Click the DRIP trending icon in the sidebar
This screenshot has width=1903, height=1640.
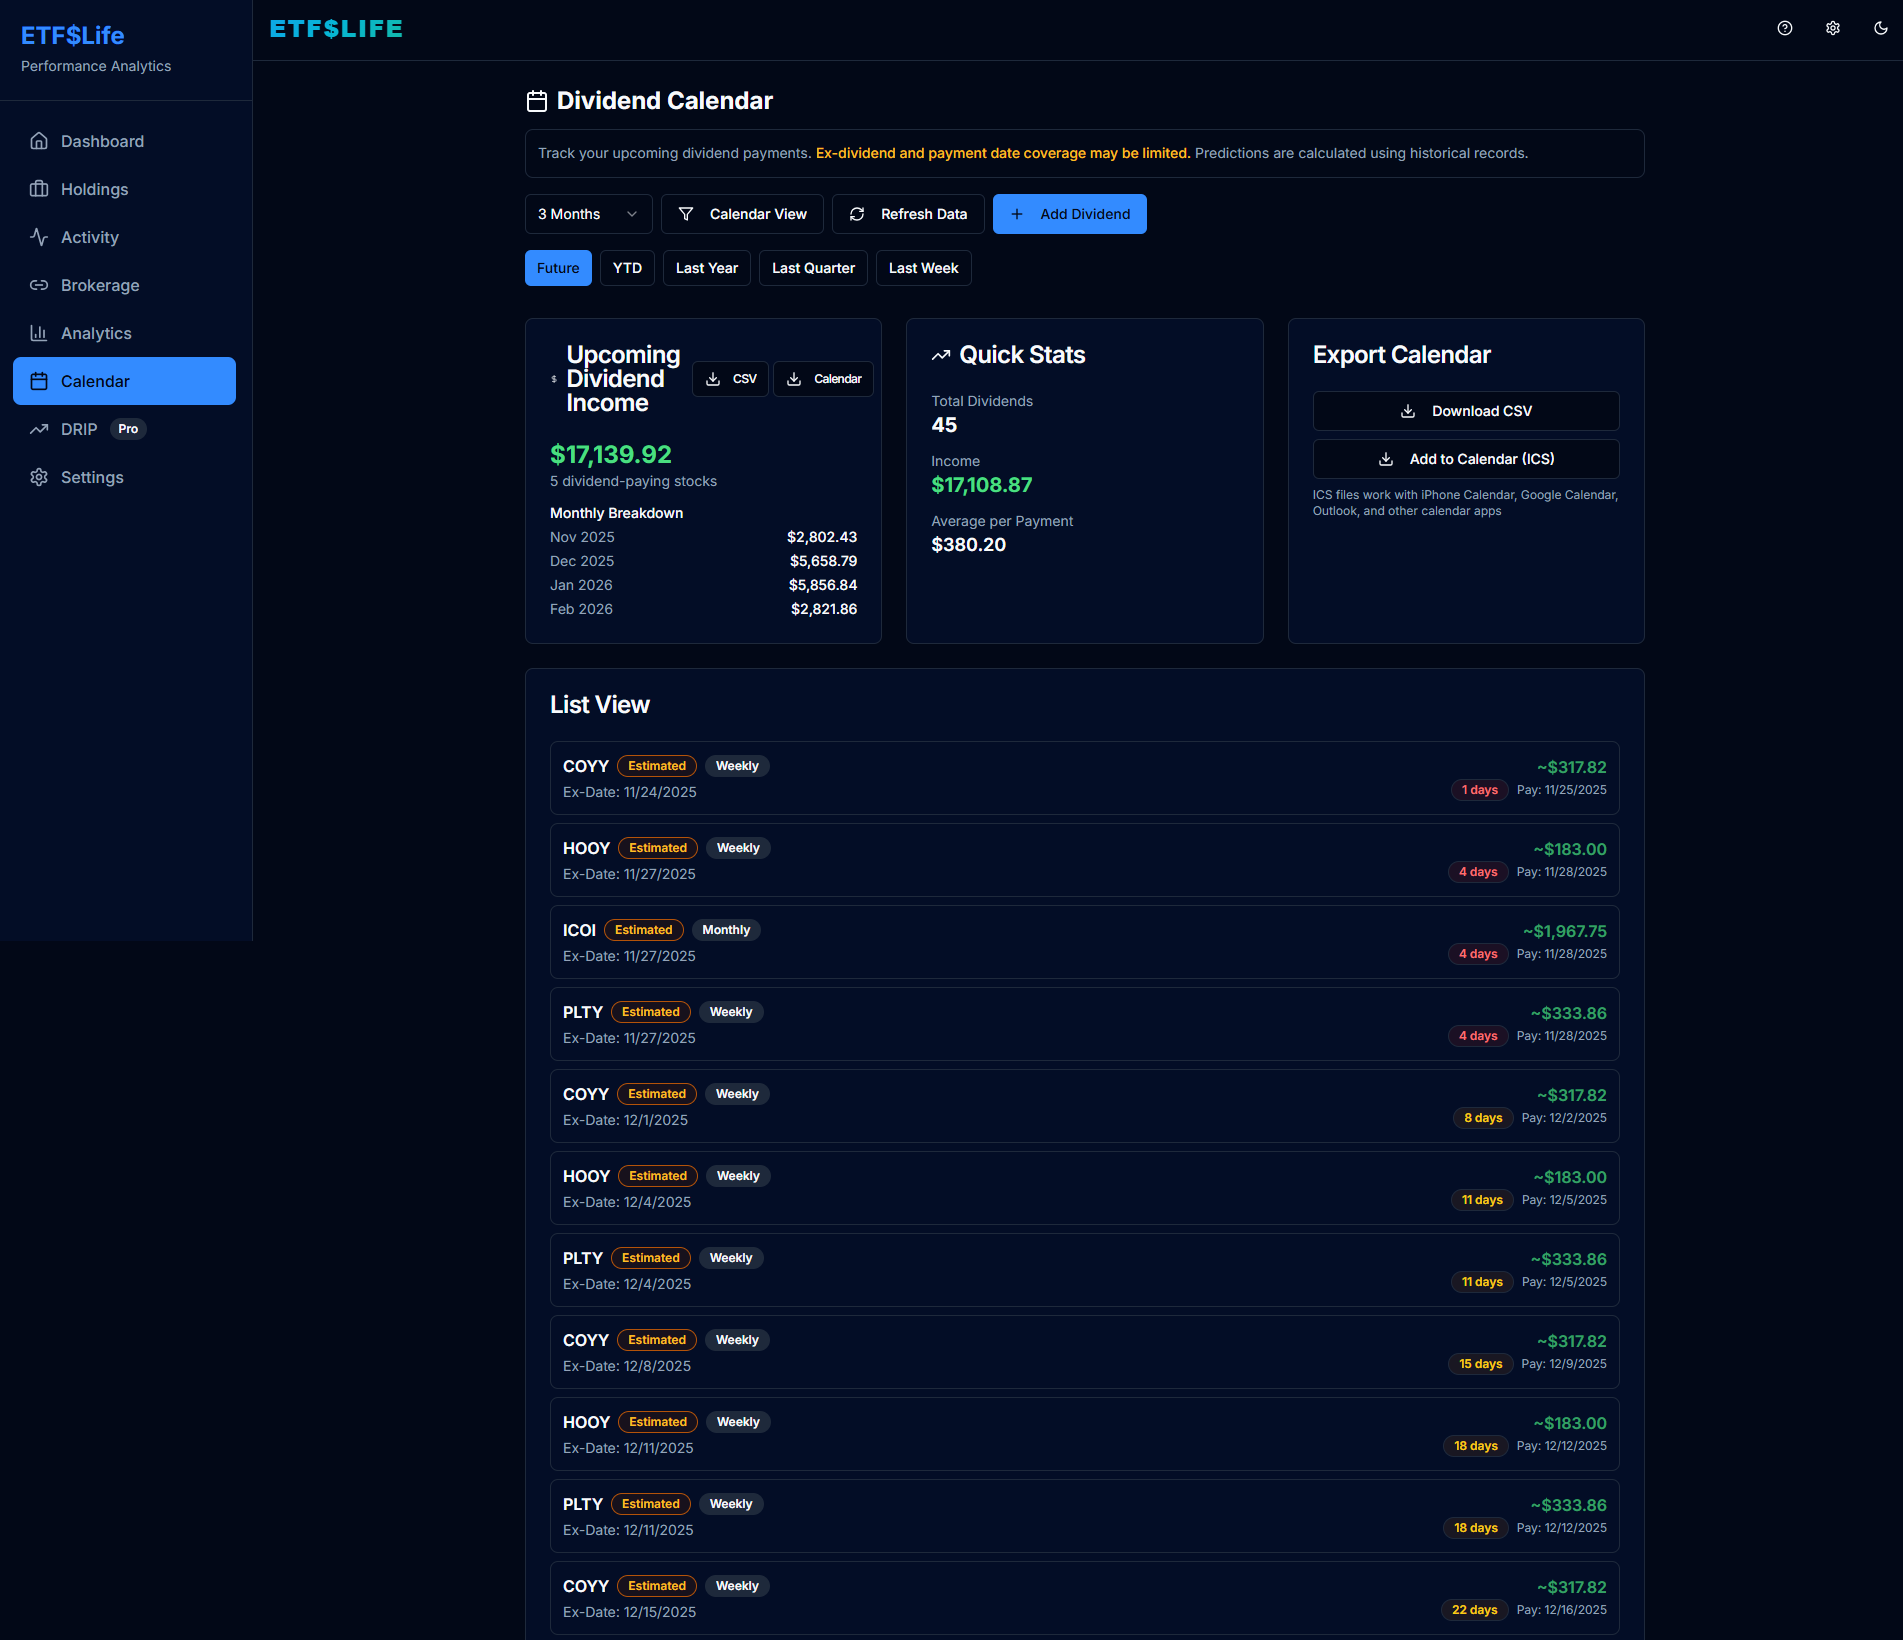point(39,429)
